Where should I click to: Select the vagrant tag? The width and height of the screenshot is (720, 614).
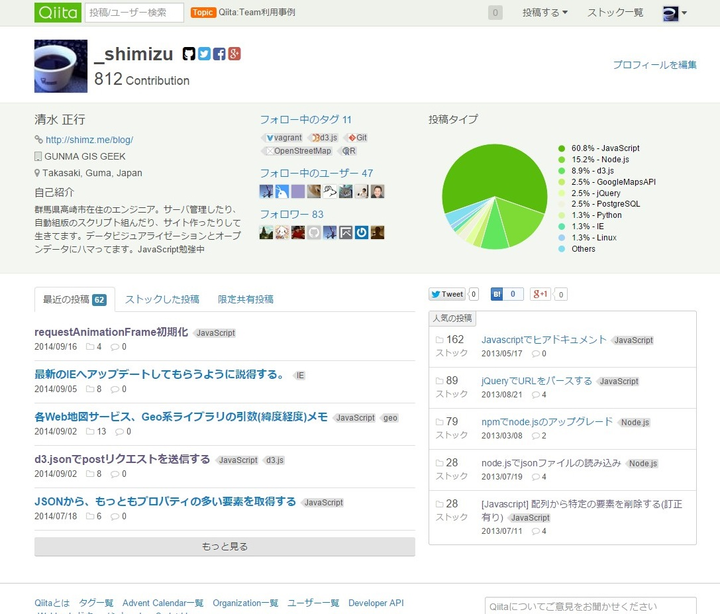284,138
